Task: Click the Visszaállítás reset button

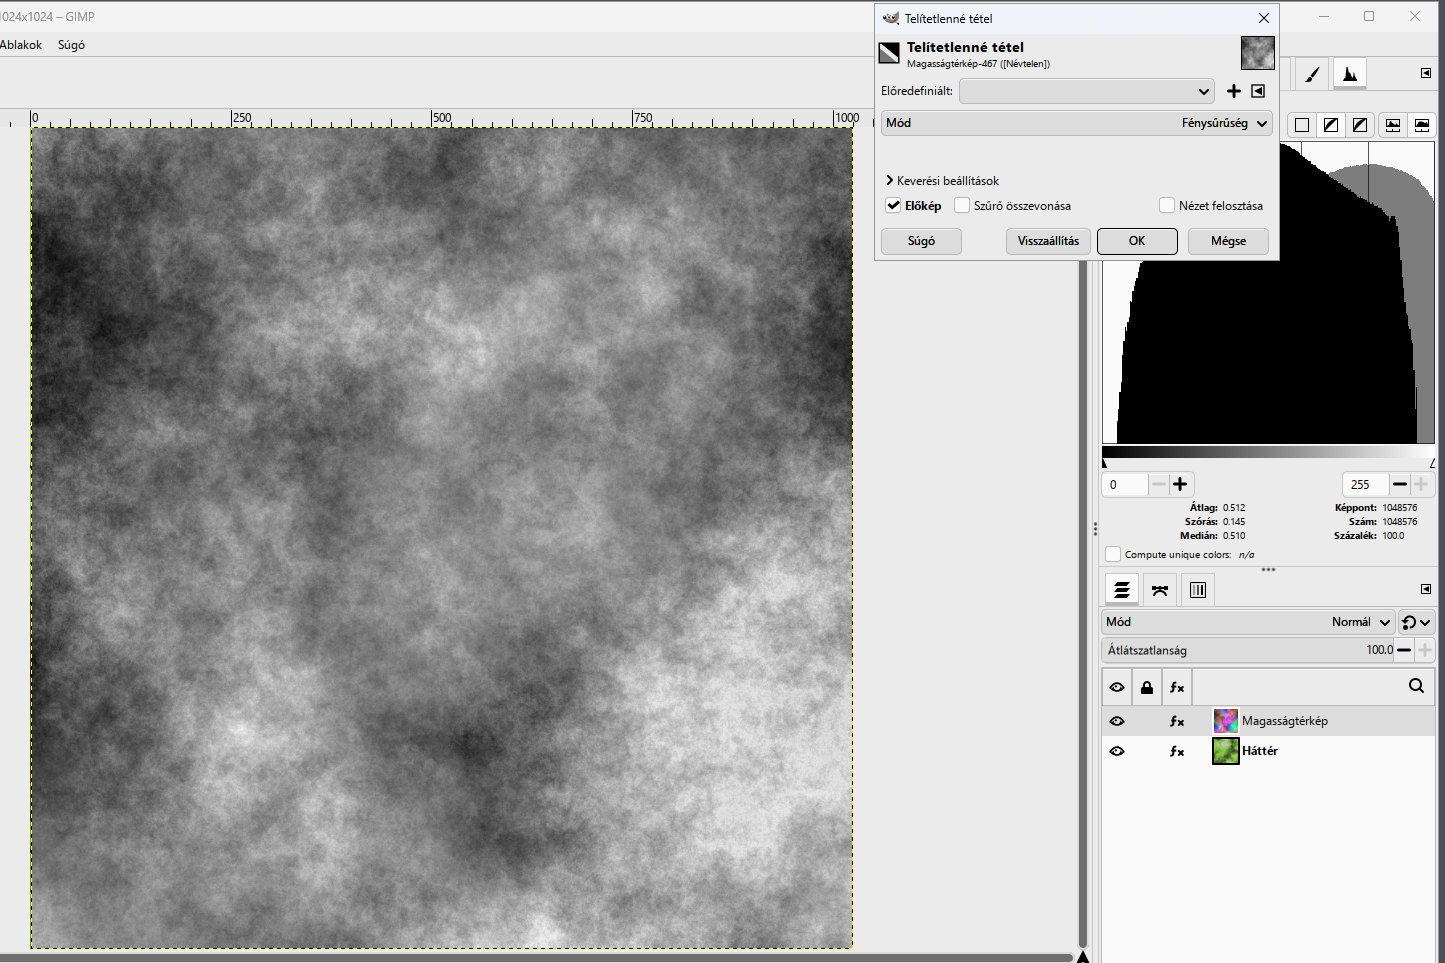Action: 1048,241
